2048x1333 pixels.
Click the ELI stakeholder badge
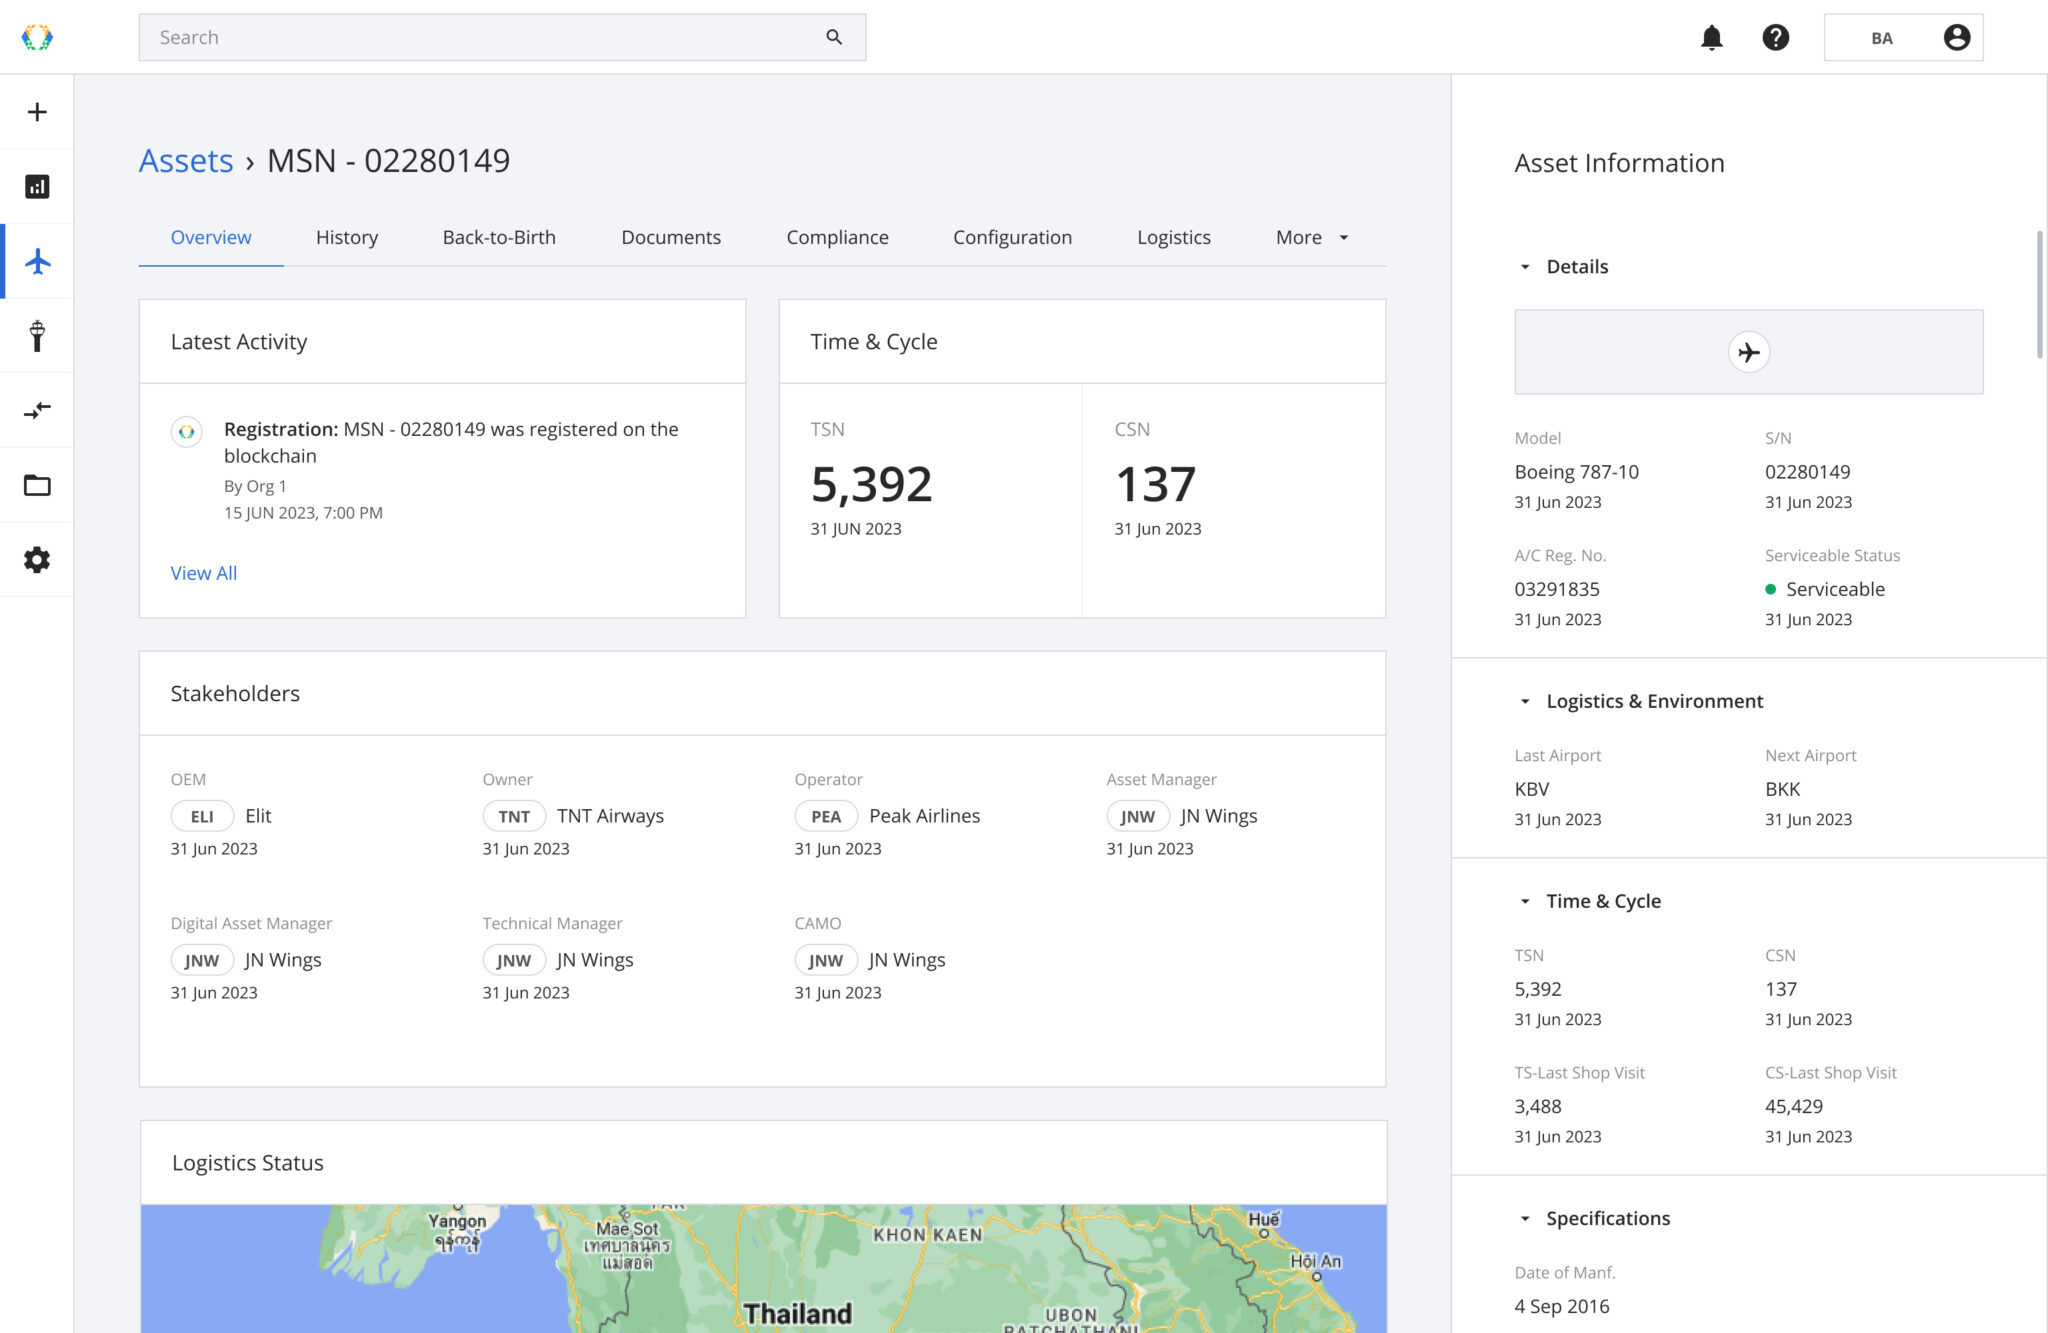pos(202,817)
